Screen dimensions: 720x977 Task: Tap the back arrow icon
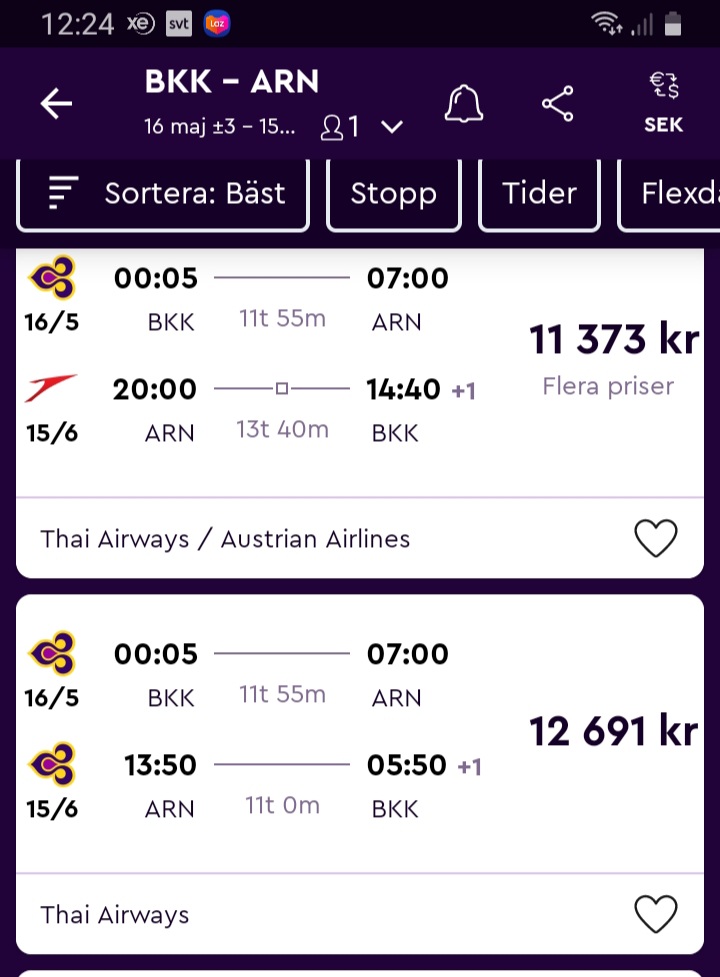pyautogui.click(x=56, y=104)
